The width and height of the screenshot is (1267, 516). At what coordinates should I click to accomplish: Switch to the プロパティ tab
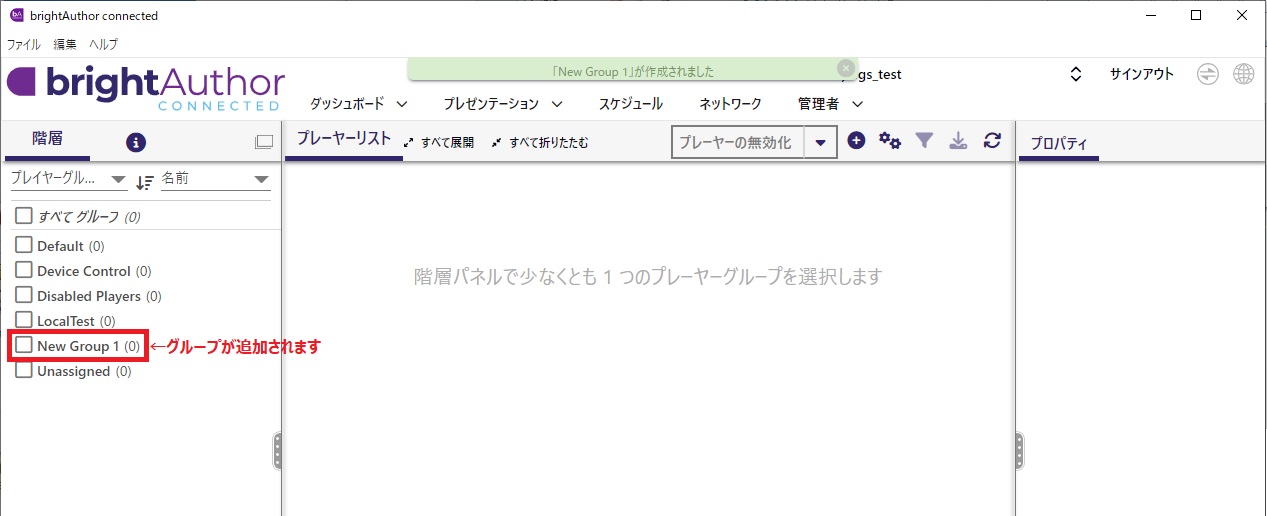click(1059, 143)
